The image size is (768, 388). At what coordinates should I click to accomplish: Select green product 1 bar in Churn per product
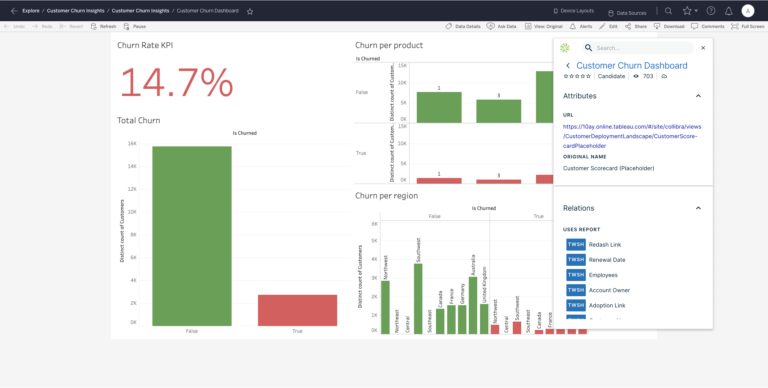pos(439,107)
